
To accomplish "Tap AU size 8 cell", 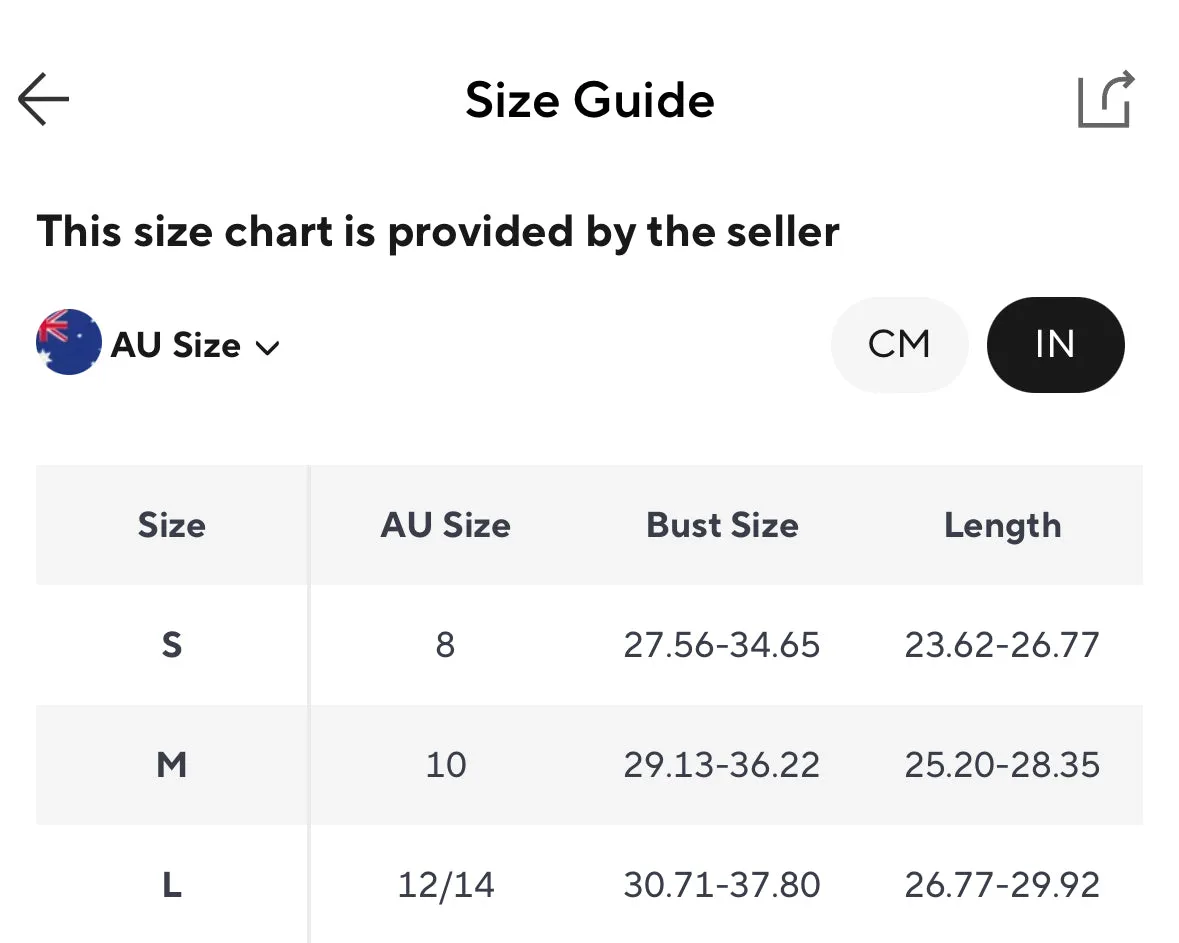I will (x=445, y=645).
